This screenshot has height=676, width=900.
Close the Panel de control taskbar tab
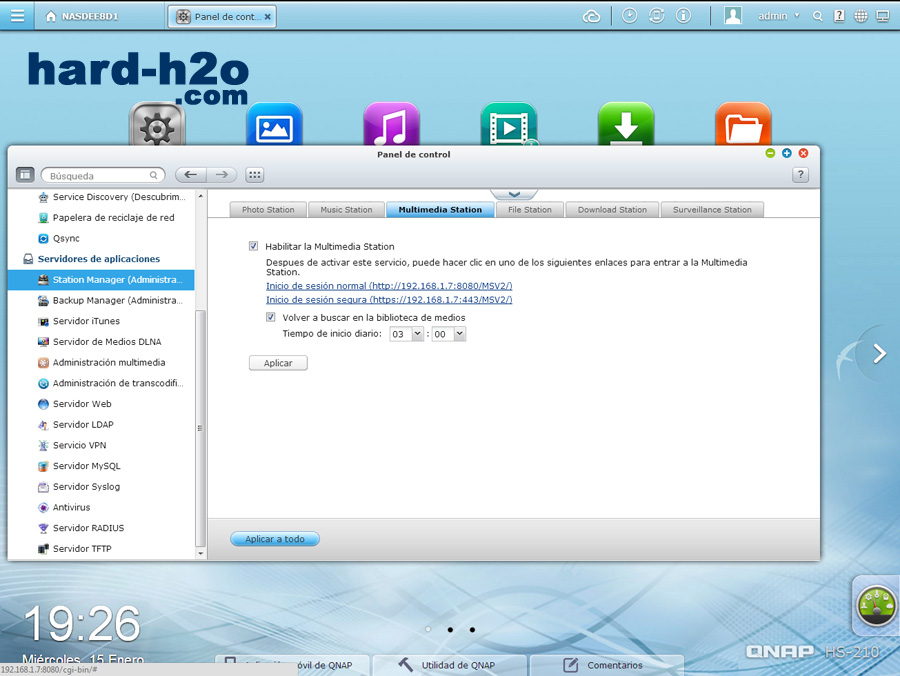pyautogui.click(x=267, y=17)
